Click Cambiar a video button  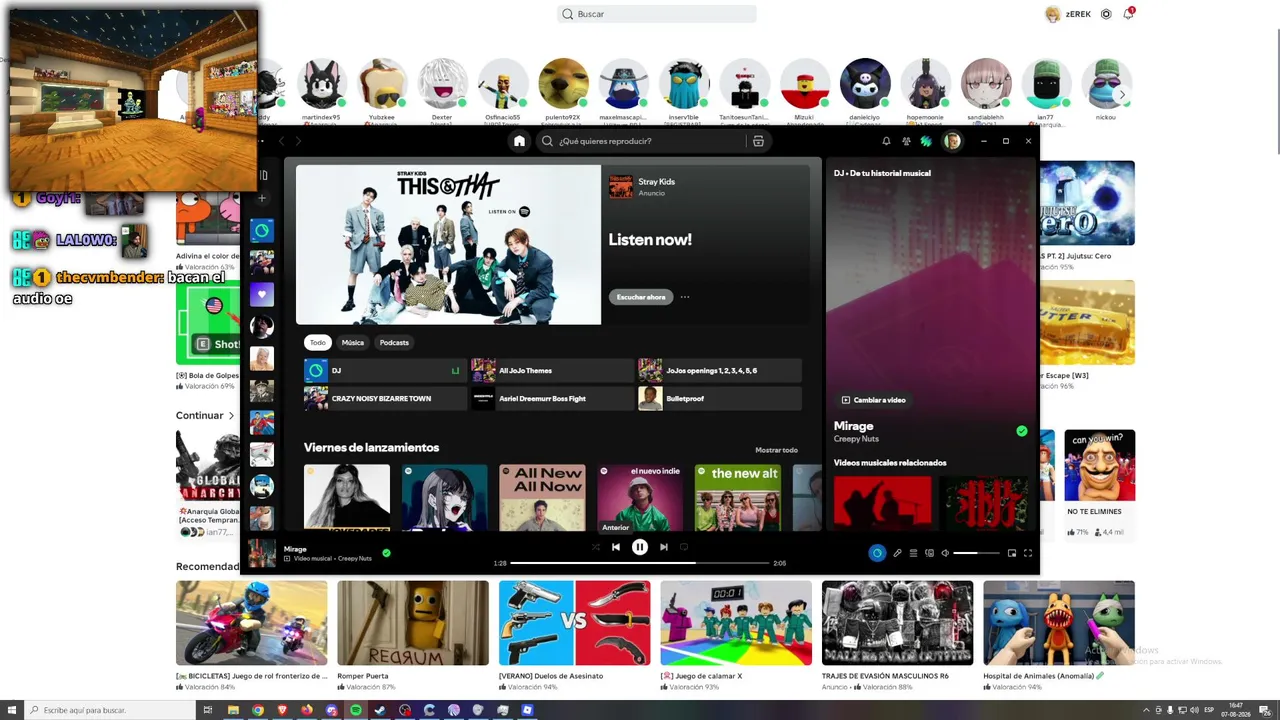click(x=874, y=400)
